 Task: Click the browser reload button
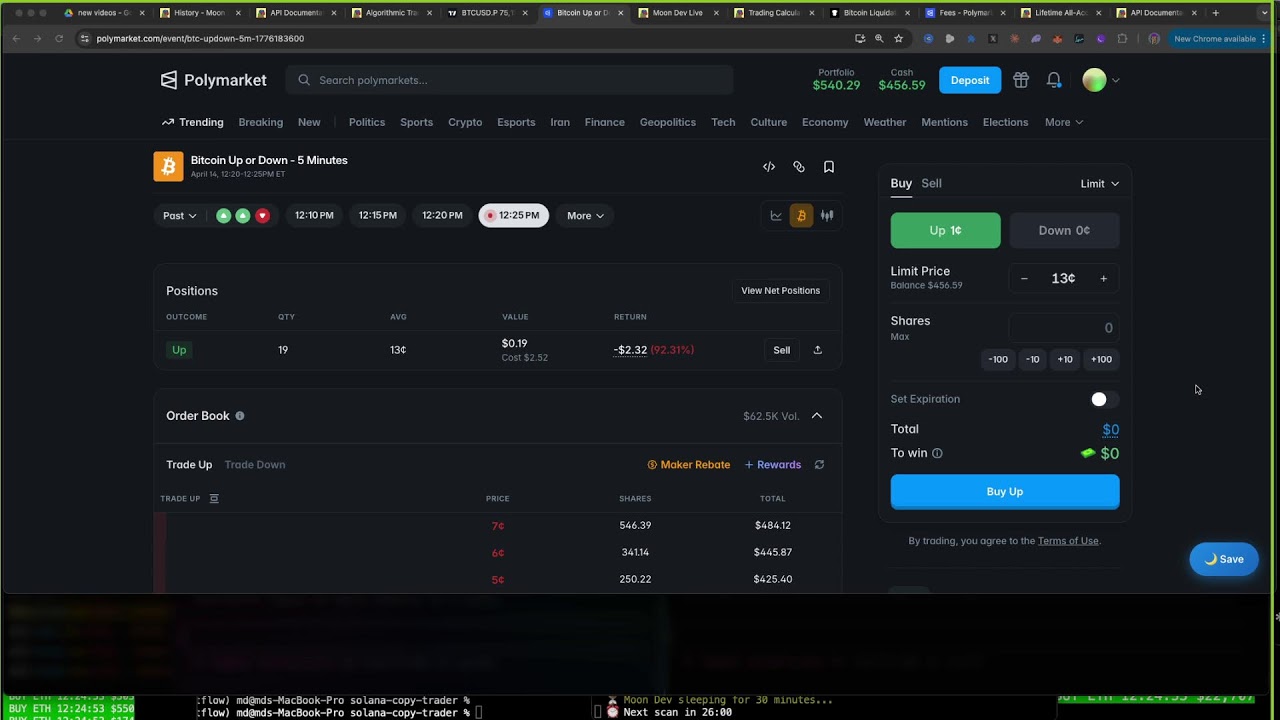(59, 38)
